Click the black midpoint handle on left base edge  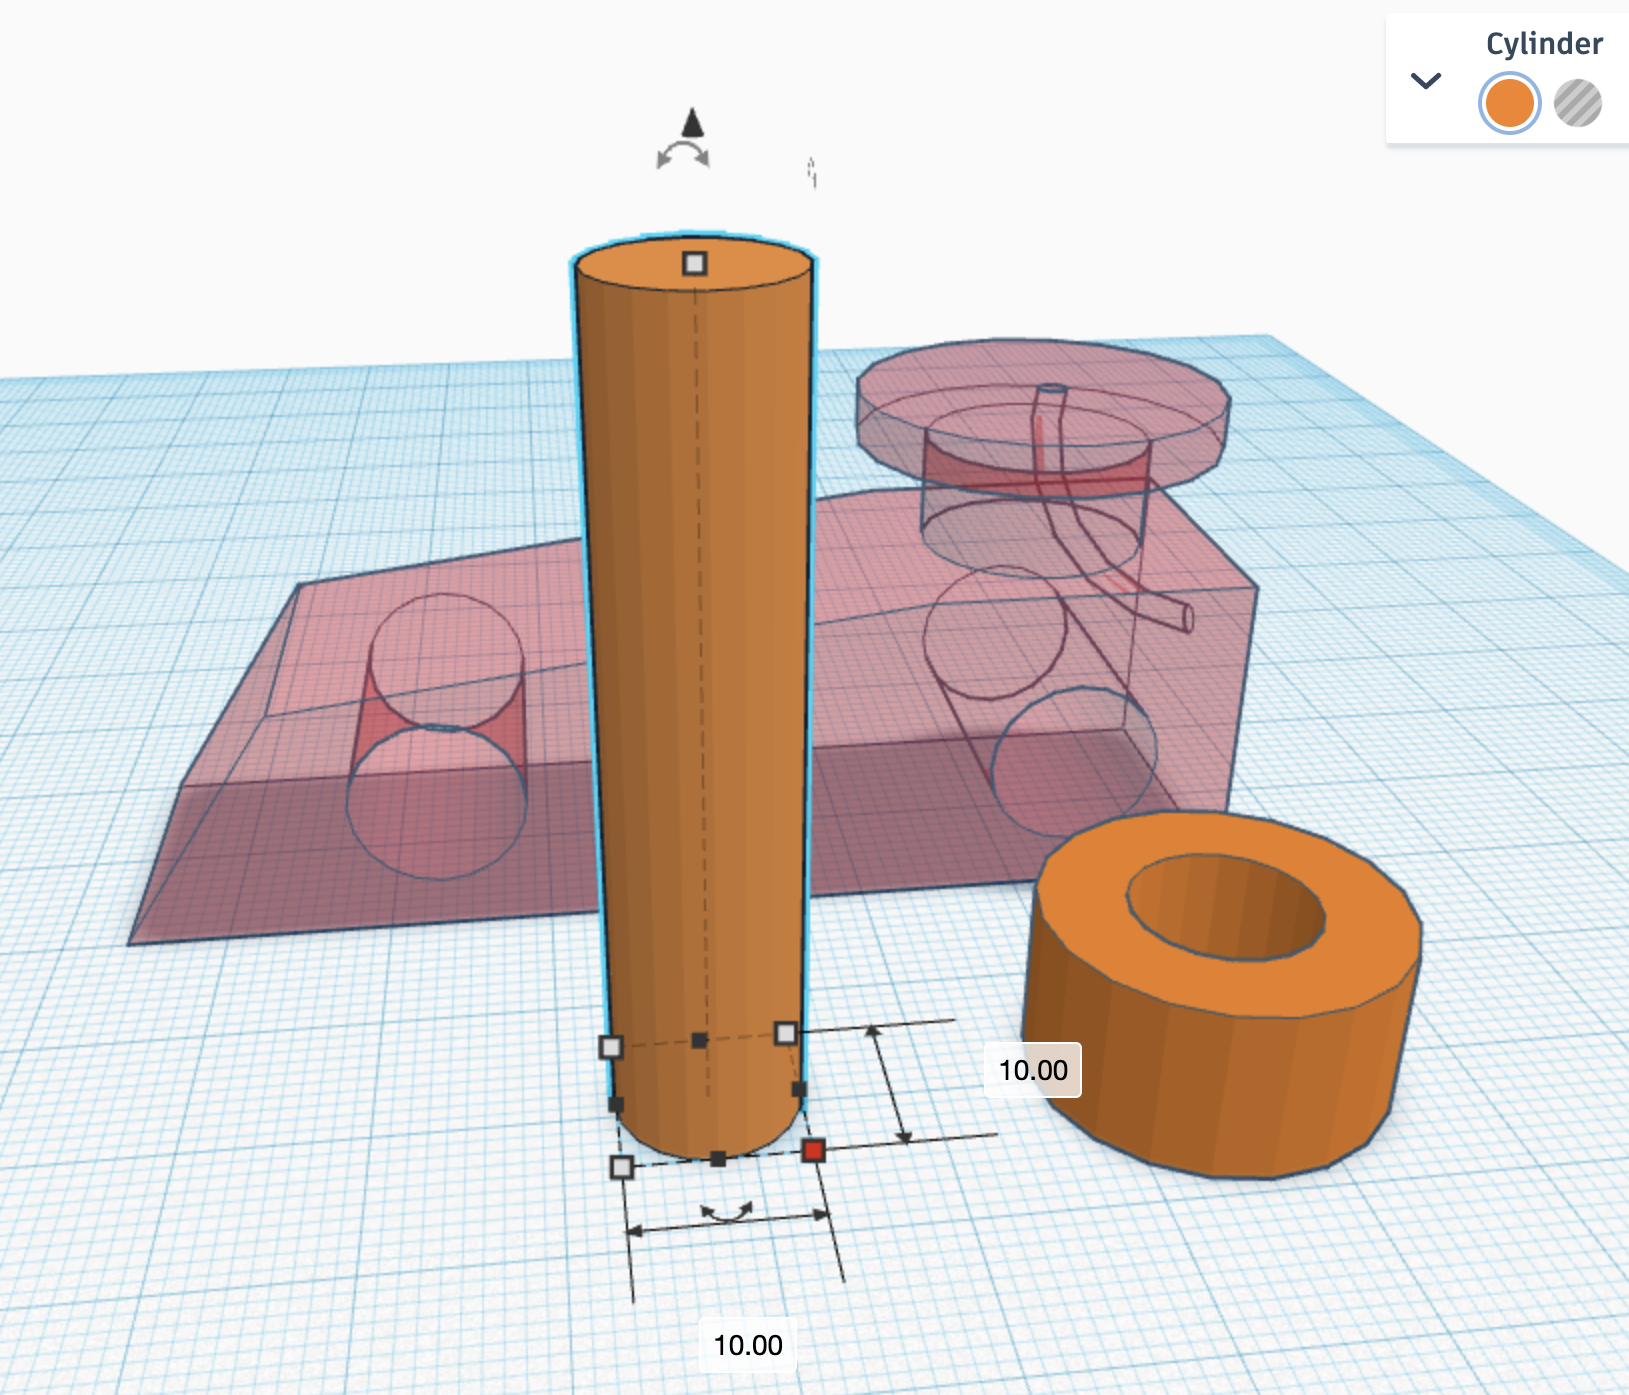point(616,1105)
